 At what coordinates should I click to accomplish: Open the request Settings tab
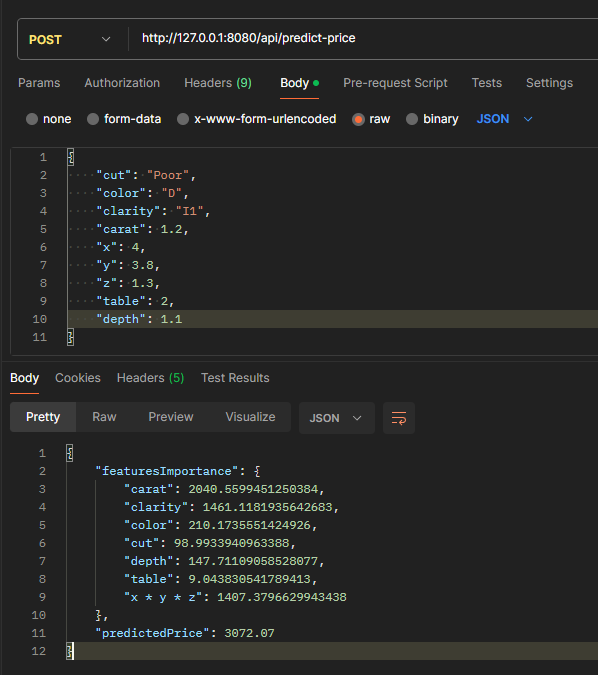pos(549,83)
